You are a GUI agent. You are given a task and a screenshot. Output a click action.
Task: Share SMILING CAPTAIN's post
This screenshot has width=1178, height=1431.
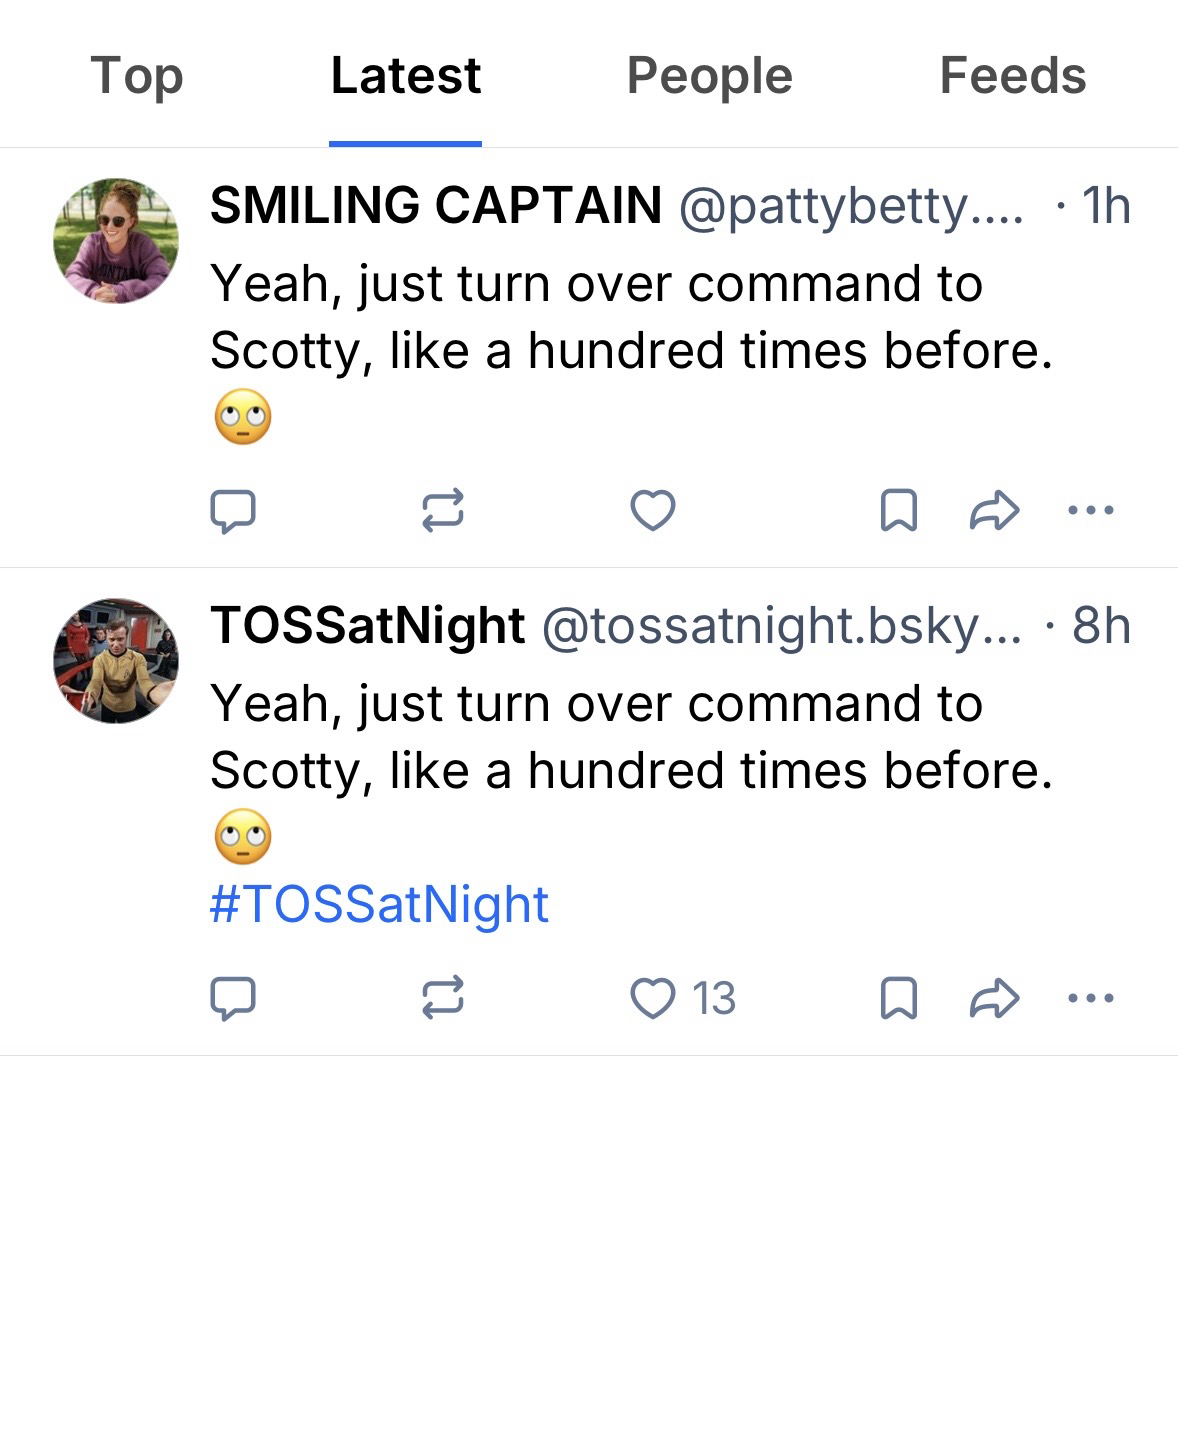click(x=994, y=511)
